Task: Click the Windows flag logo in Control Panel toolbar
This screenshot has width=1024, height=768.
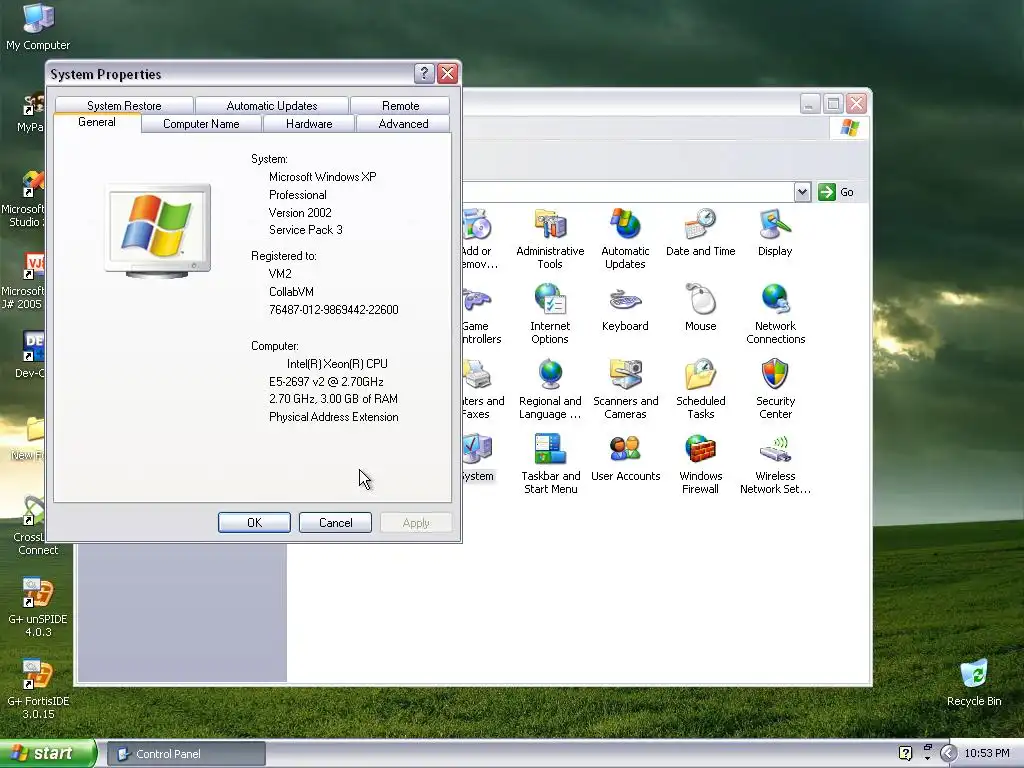Action: tap(850, 127)
